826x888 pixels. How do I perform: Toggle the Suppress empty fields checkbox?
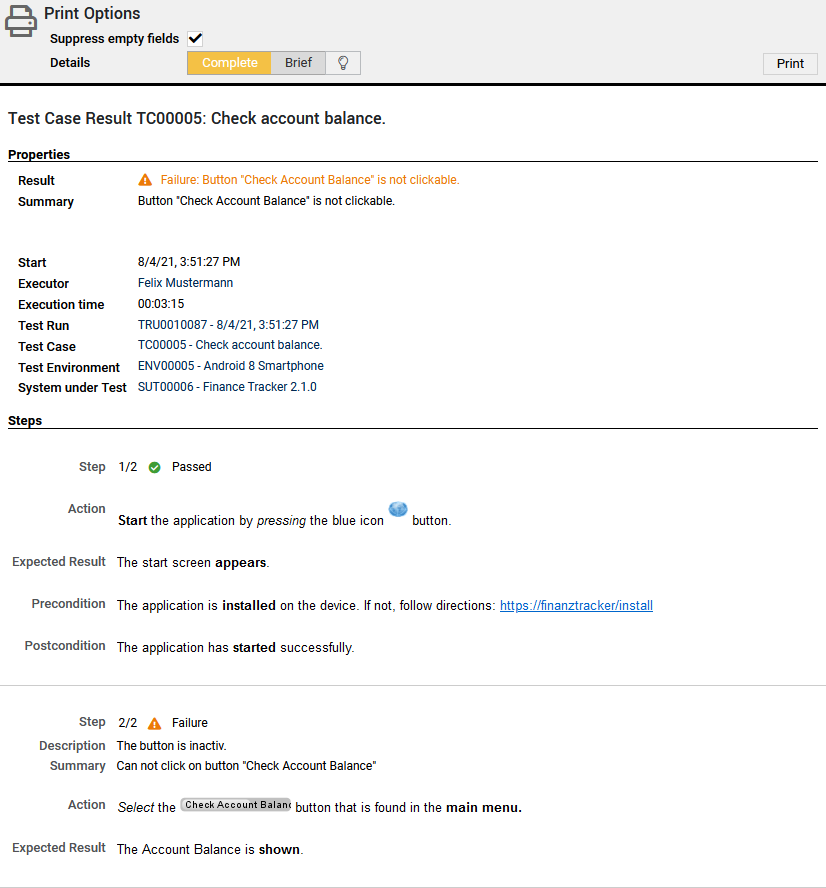195,38
